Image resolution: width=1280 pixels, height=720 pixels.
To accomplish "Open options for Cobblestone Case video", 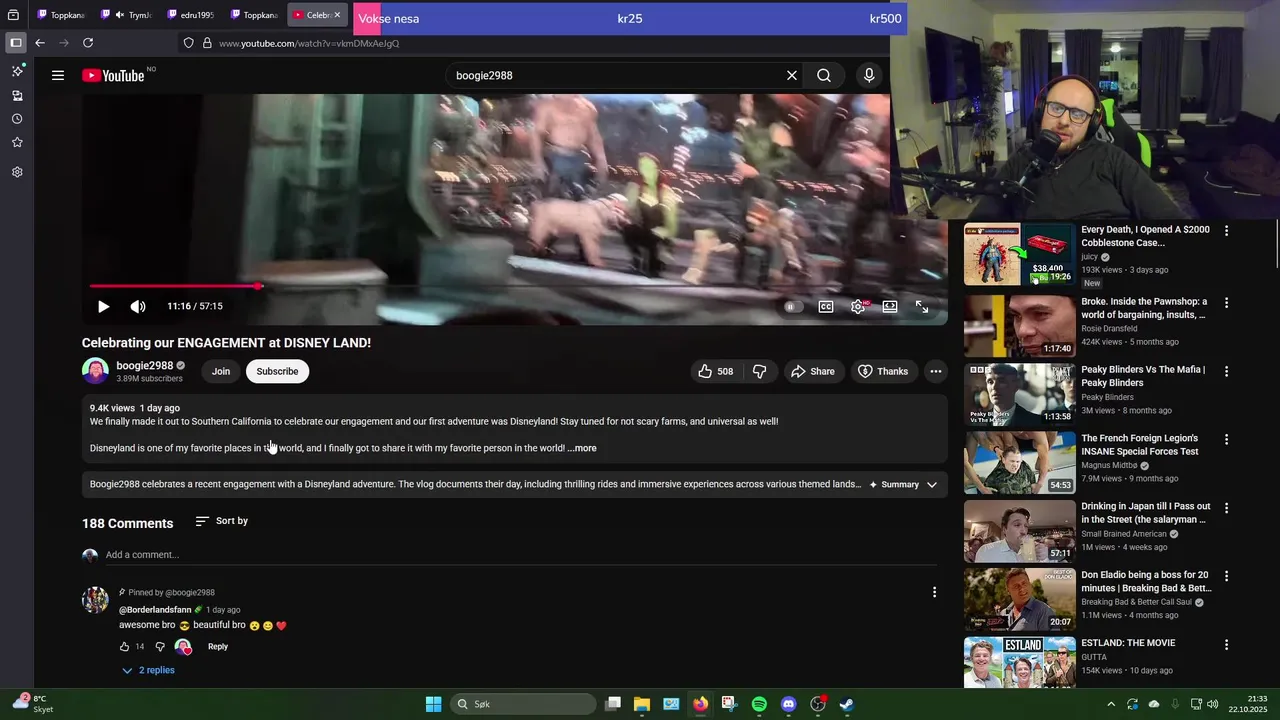I will 1227,231.
